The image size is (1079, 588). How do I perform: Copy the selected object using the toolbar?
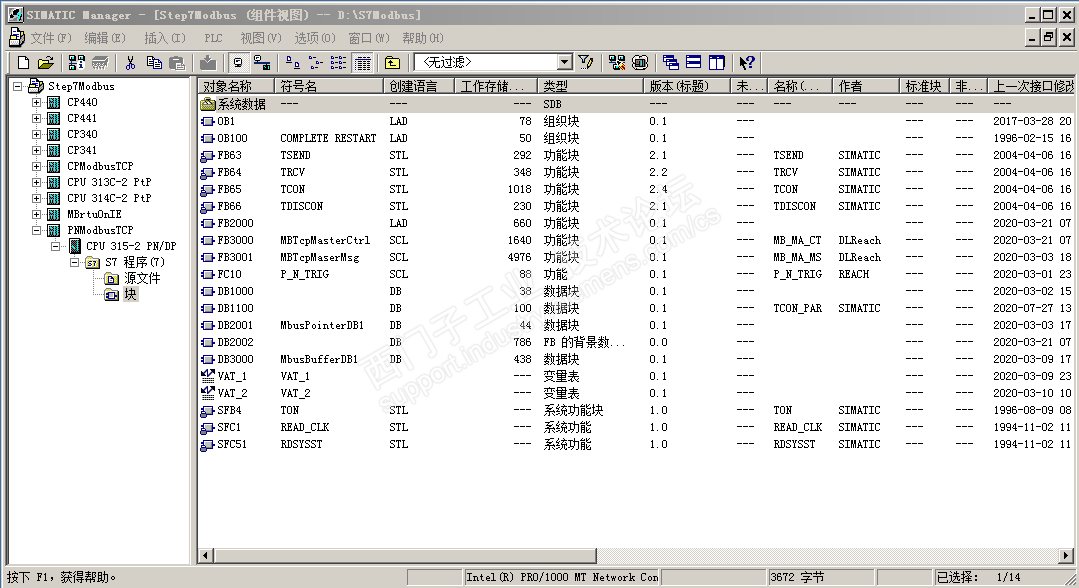tap(154, 63)
